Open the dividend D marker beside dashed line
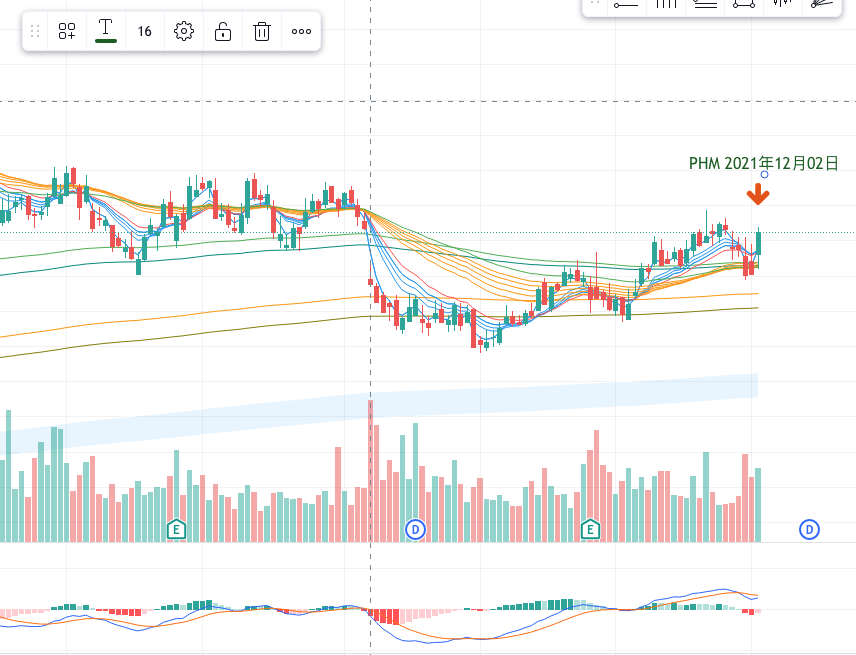Viewport: 856px width, 655px height. point(415,528)
